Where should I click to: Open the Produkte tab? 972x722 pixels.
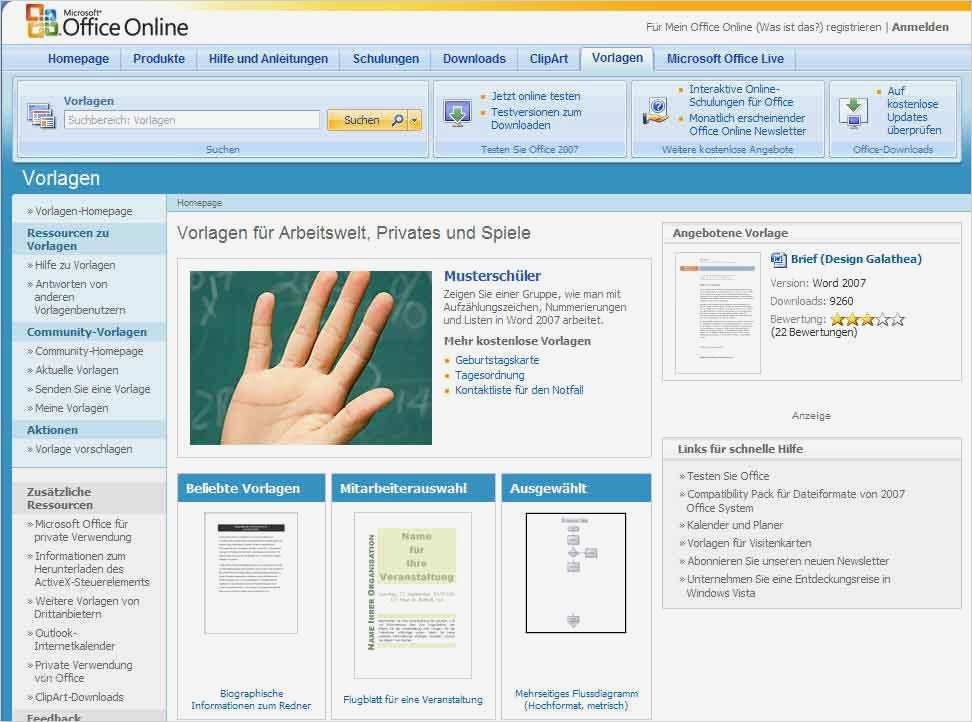159,59
